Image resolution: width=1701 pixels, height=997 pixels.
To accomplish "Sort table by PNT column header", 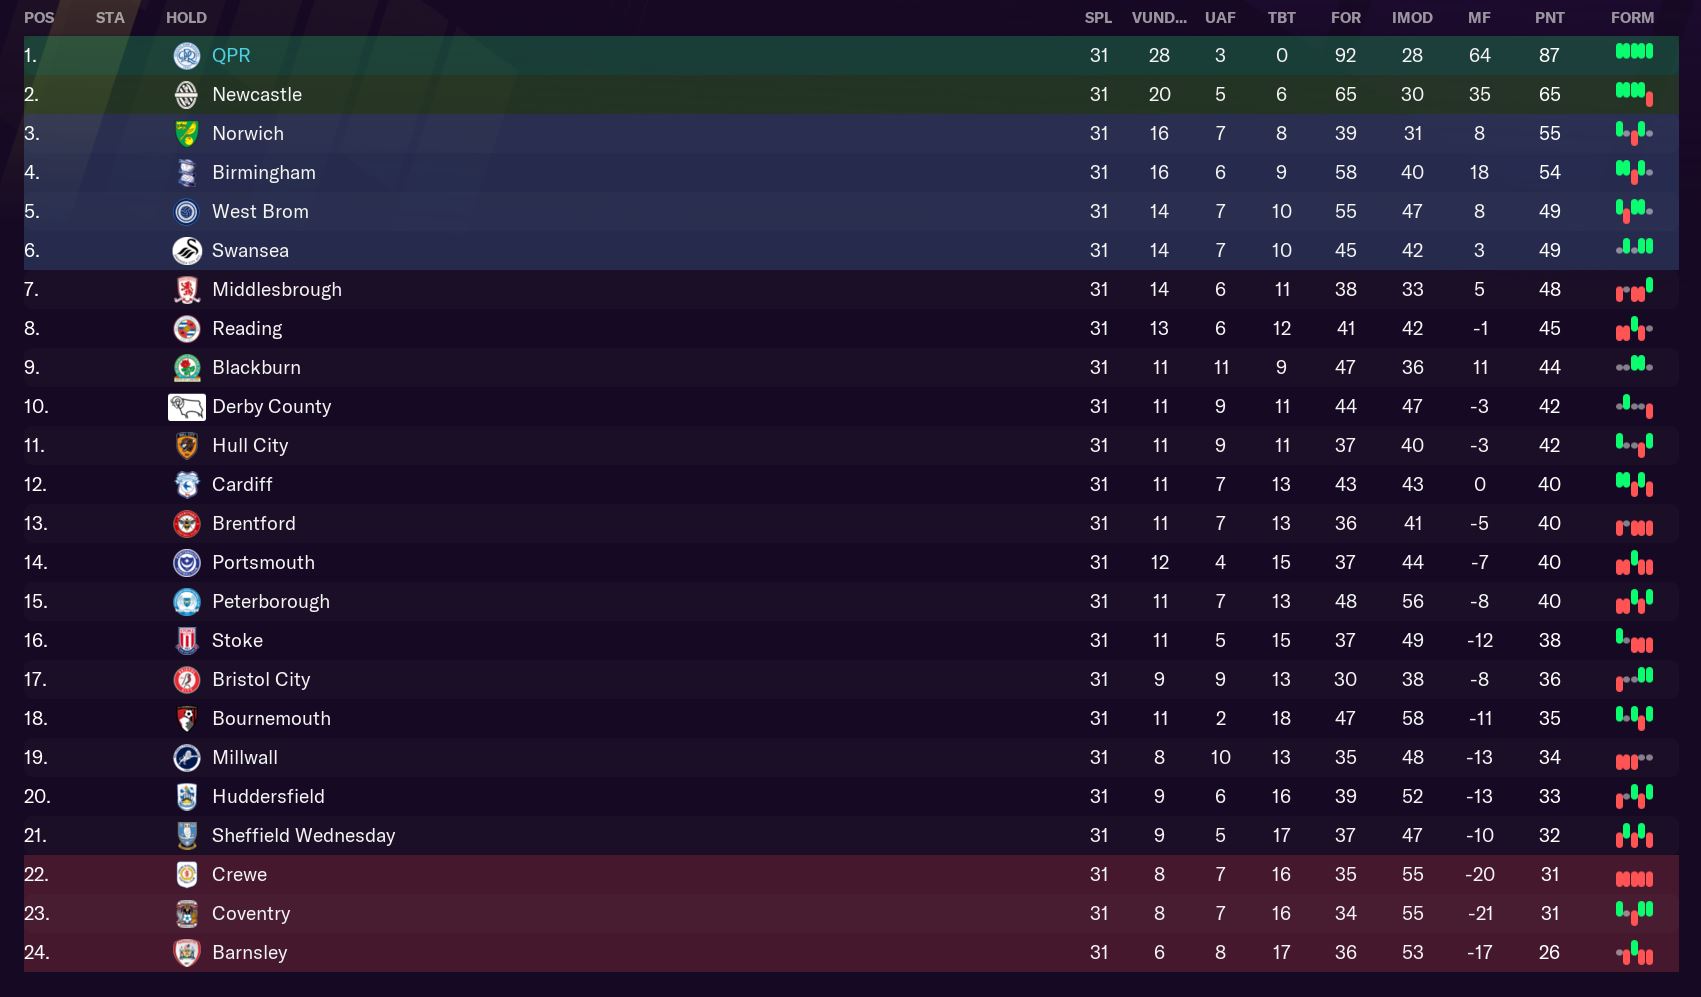I will pyautogui.click(x=1549, y=18).
